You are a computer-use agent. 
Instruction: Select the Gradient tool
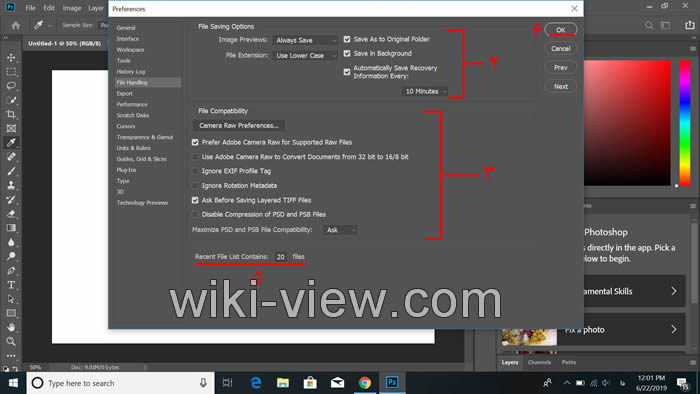coord(11,228)
